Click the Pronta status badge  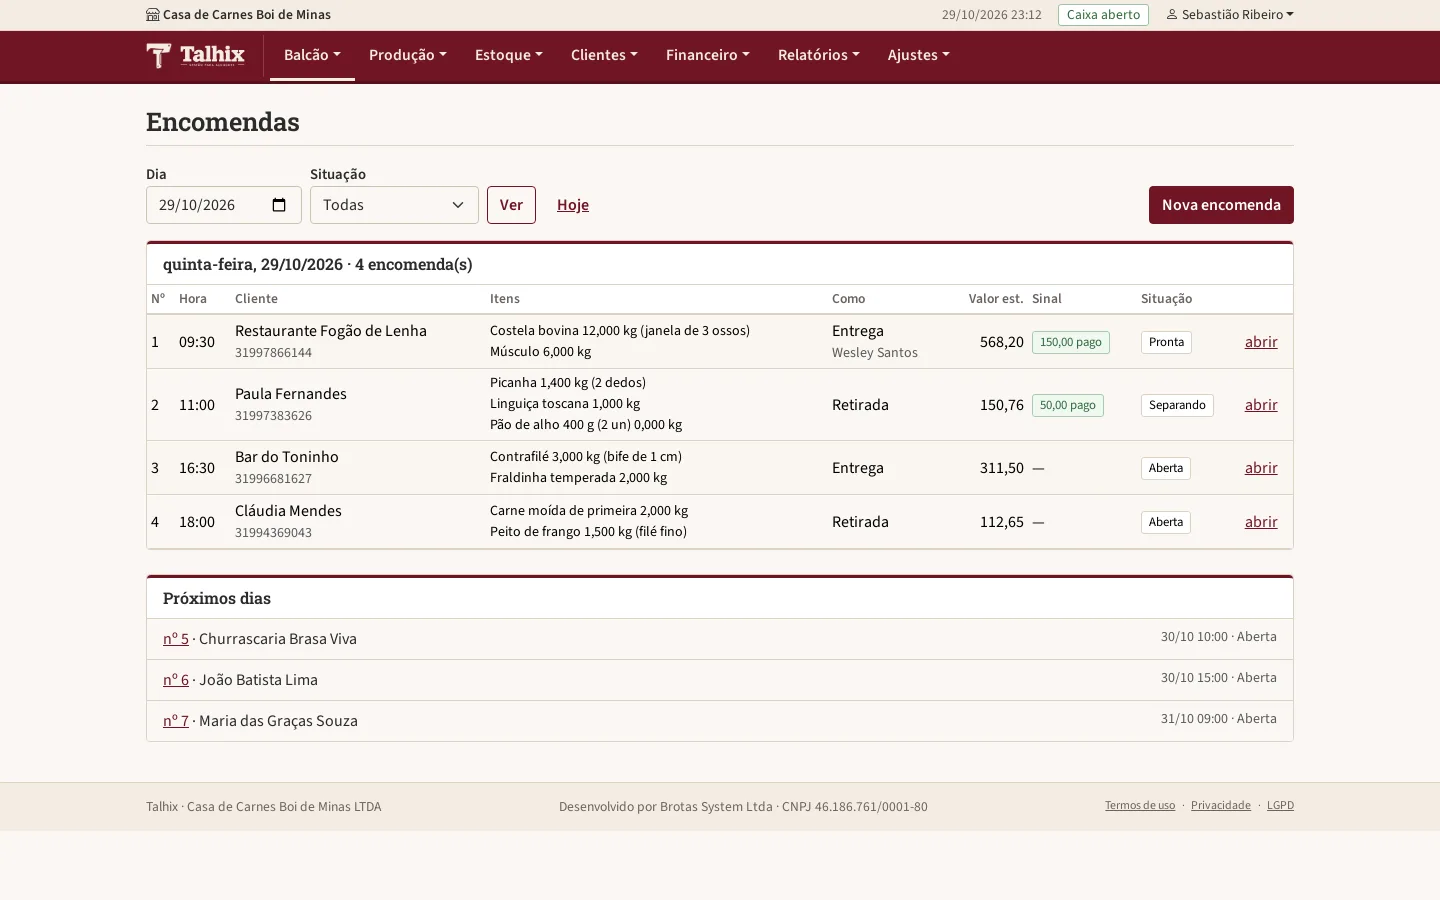coord(1166,342)
